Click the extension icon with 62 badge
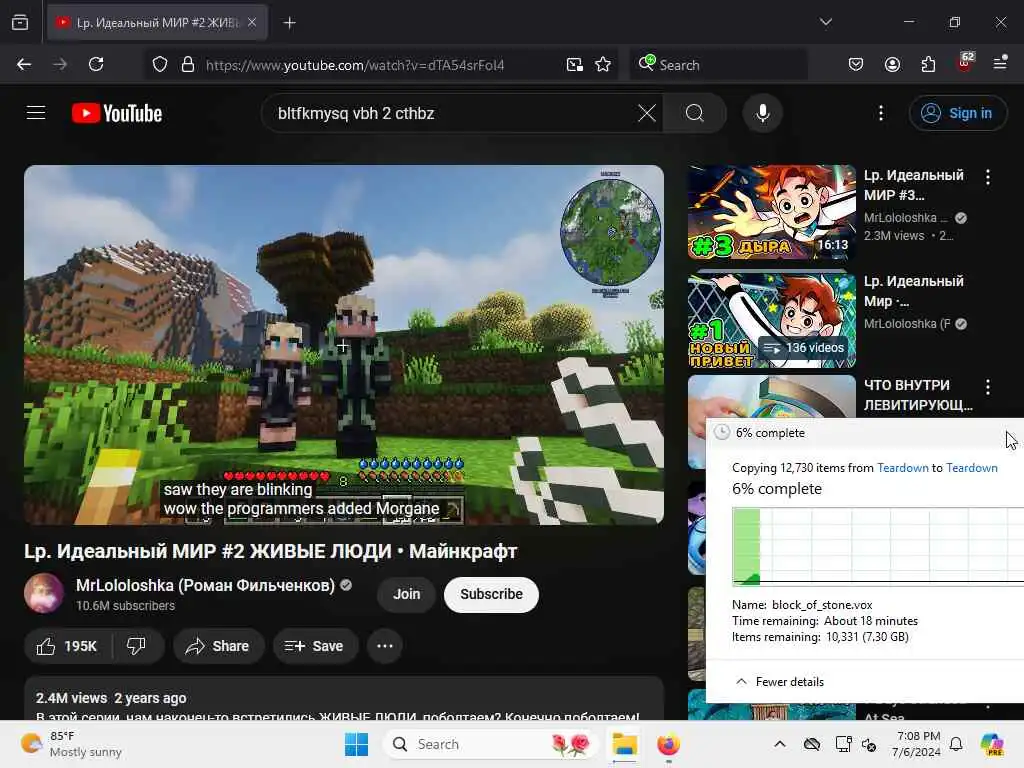 (965, 63)
